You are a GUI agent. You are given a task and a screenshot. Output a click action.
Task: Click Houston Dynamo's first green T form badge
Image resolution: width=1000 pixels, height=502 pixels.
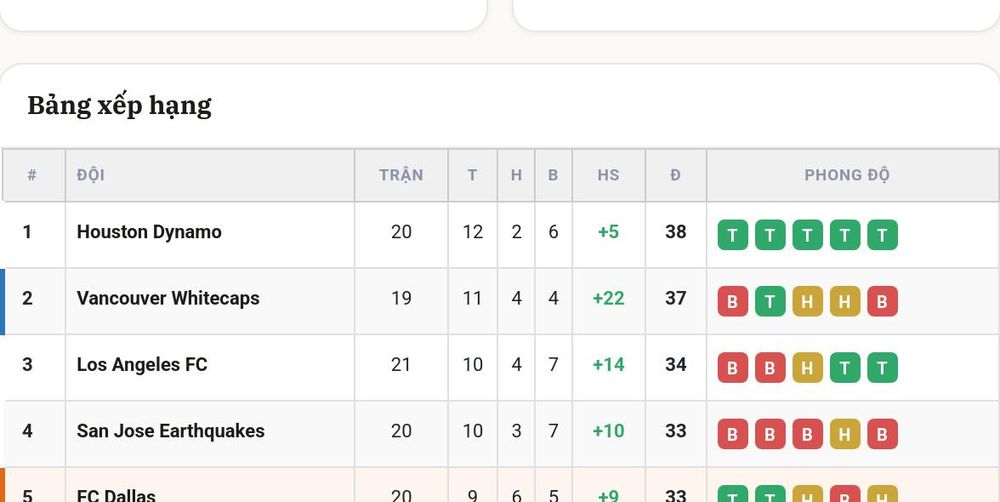click(733, 235)
